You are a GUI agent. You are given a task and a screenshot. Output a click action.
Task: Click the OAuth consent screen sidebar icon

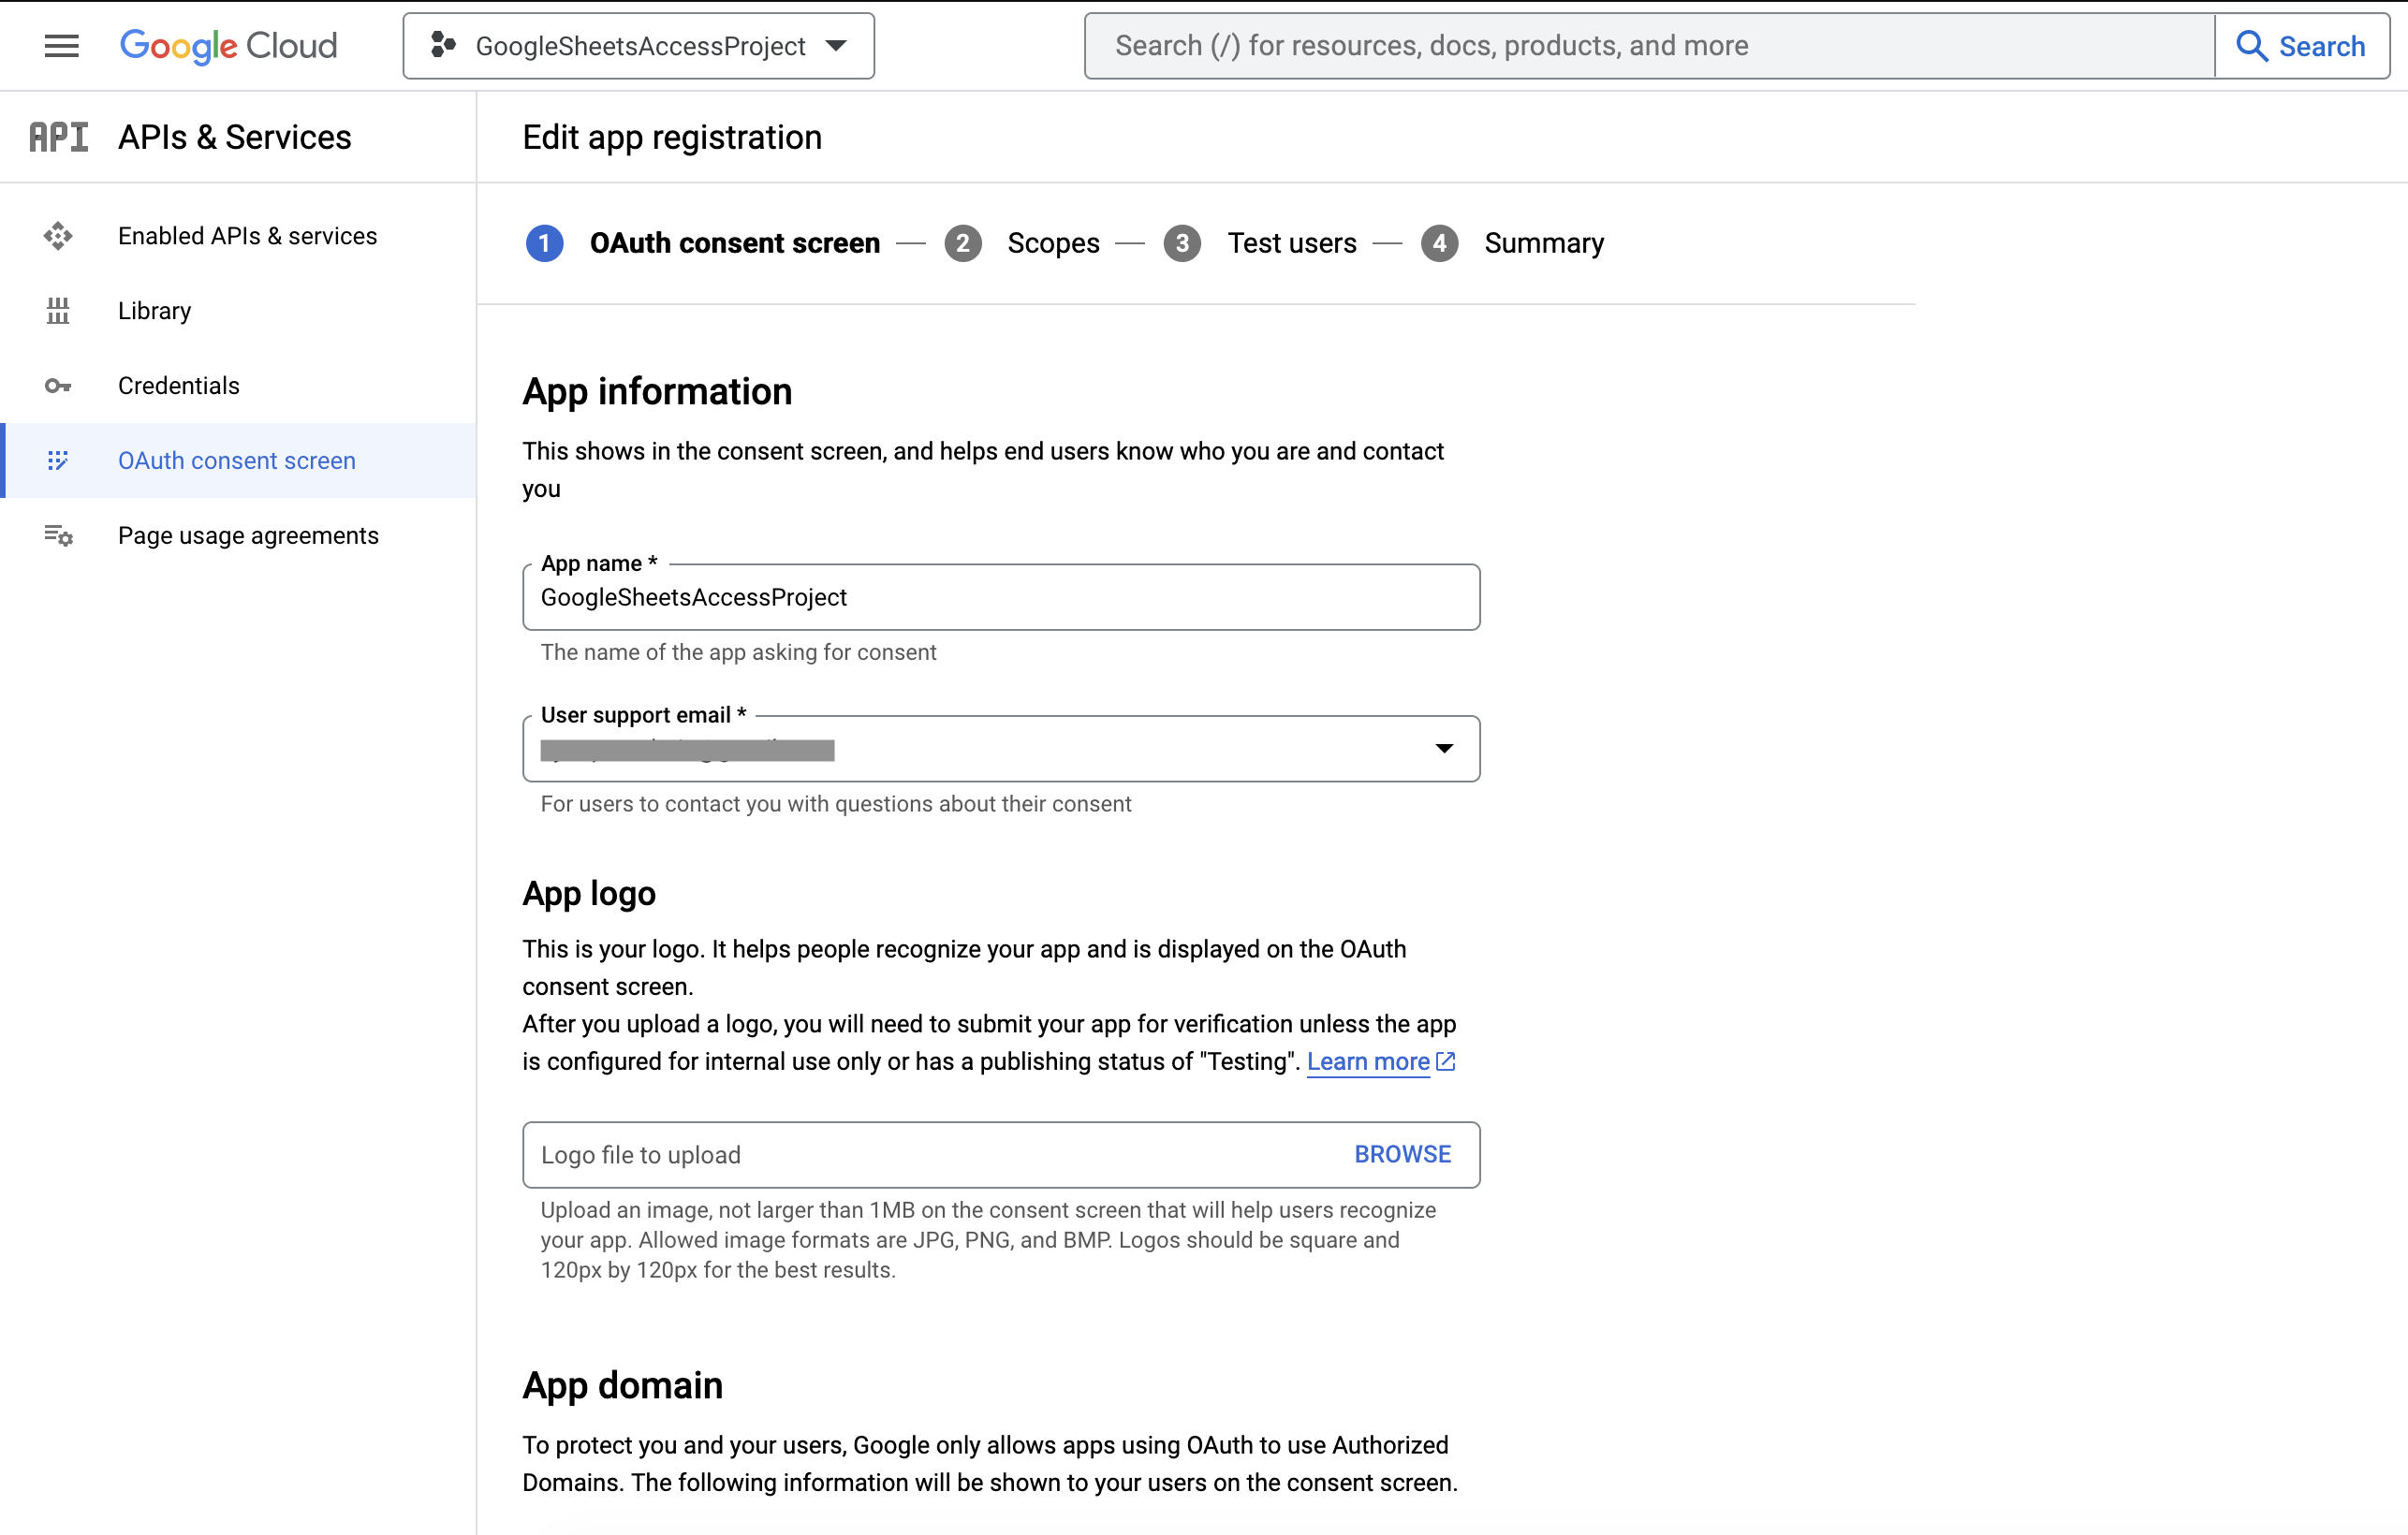(x=58, y=461)
